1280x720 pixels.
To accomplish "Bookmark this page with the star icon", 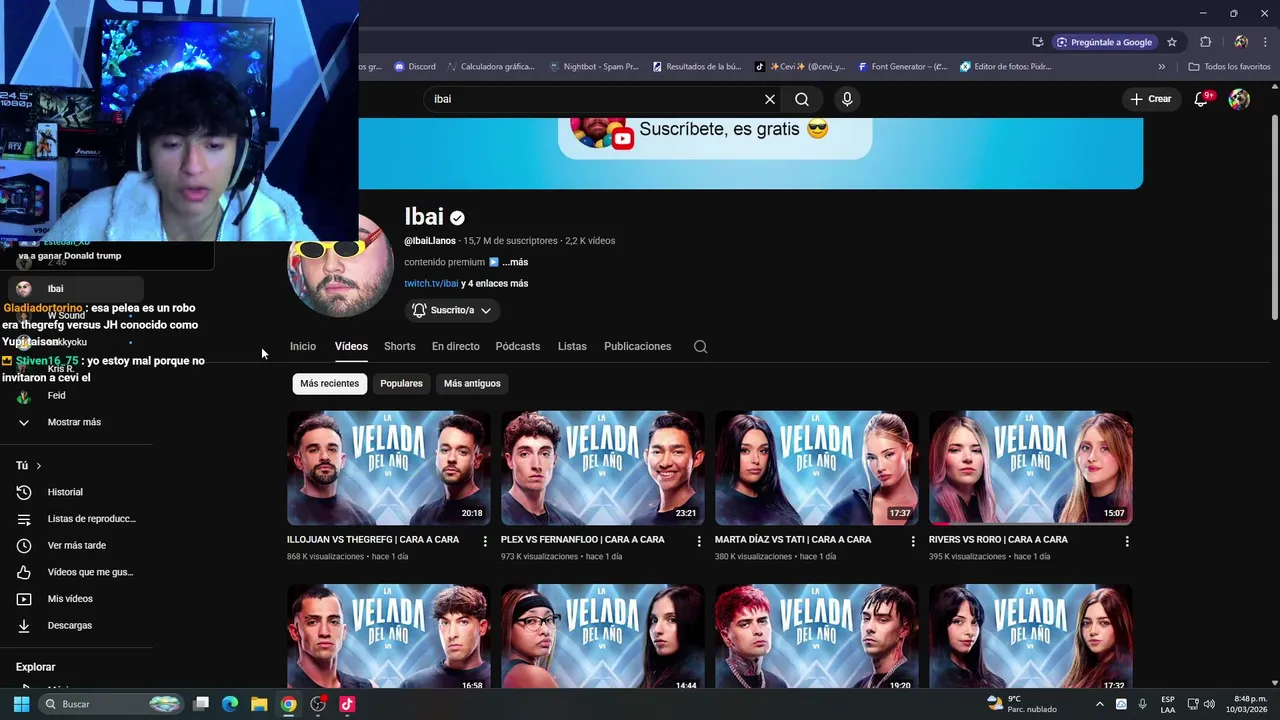I will [1172, 42].
